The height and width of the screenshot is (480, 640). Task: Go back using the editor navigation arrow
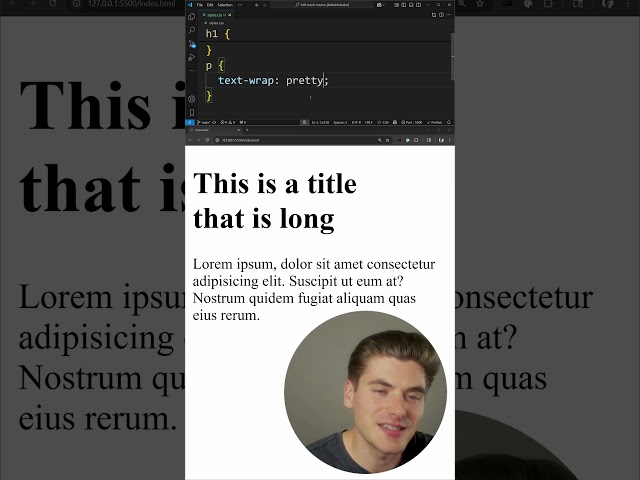(257, 5)
